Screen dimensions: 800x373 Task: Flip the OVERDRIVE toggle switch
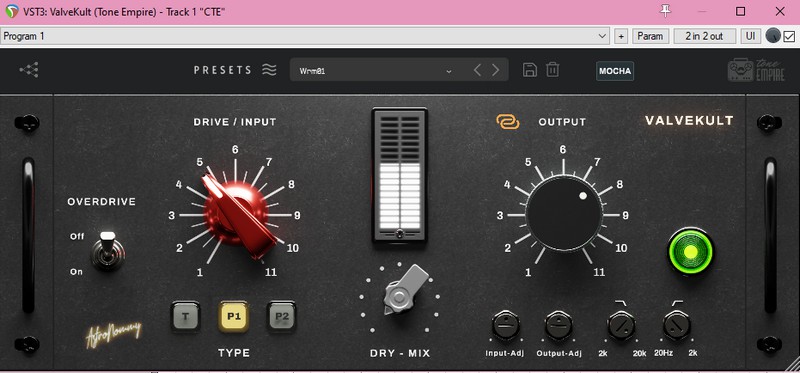pos(108,251)
